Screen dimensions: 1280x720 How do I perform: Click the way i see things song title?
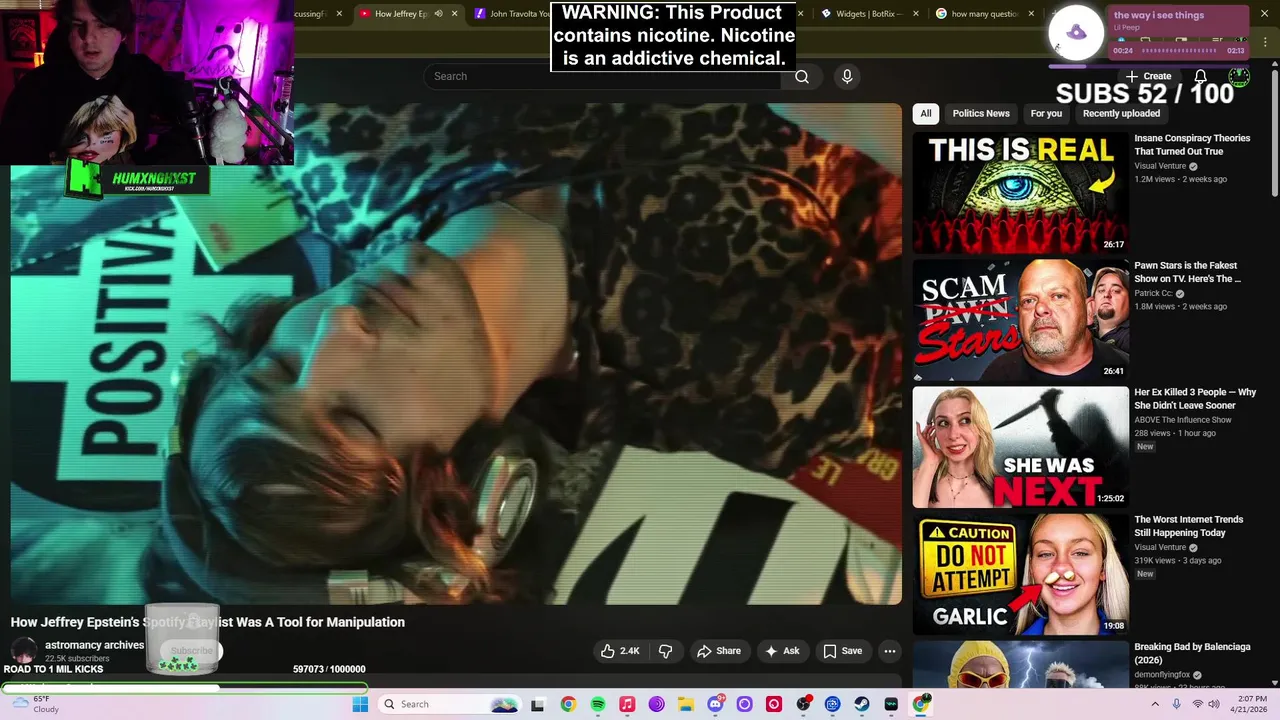pos(1159,15)
